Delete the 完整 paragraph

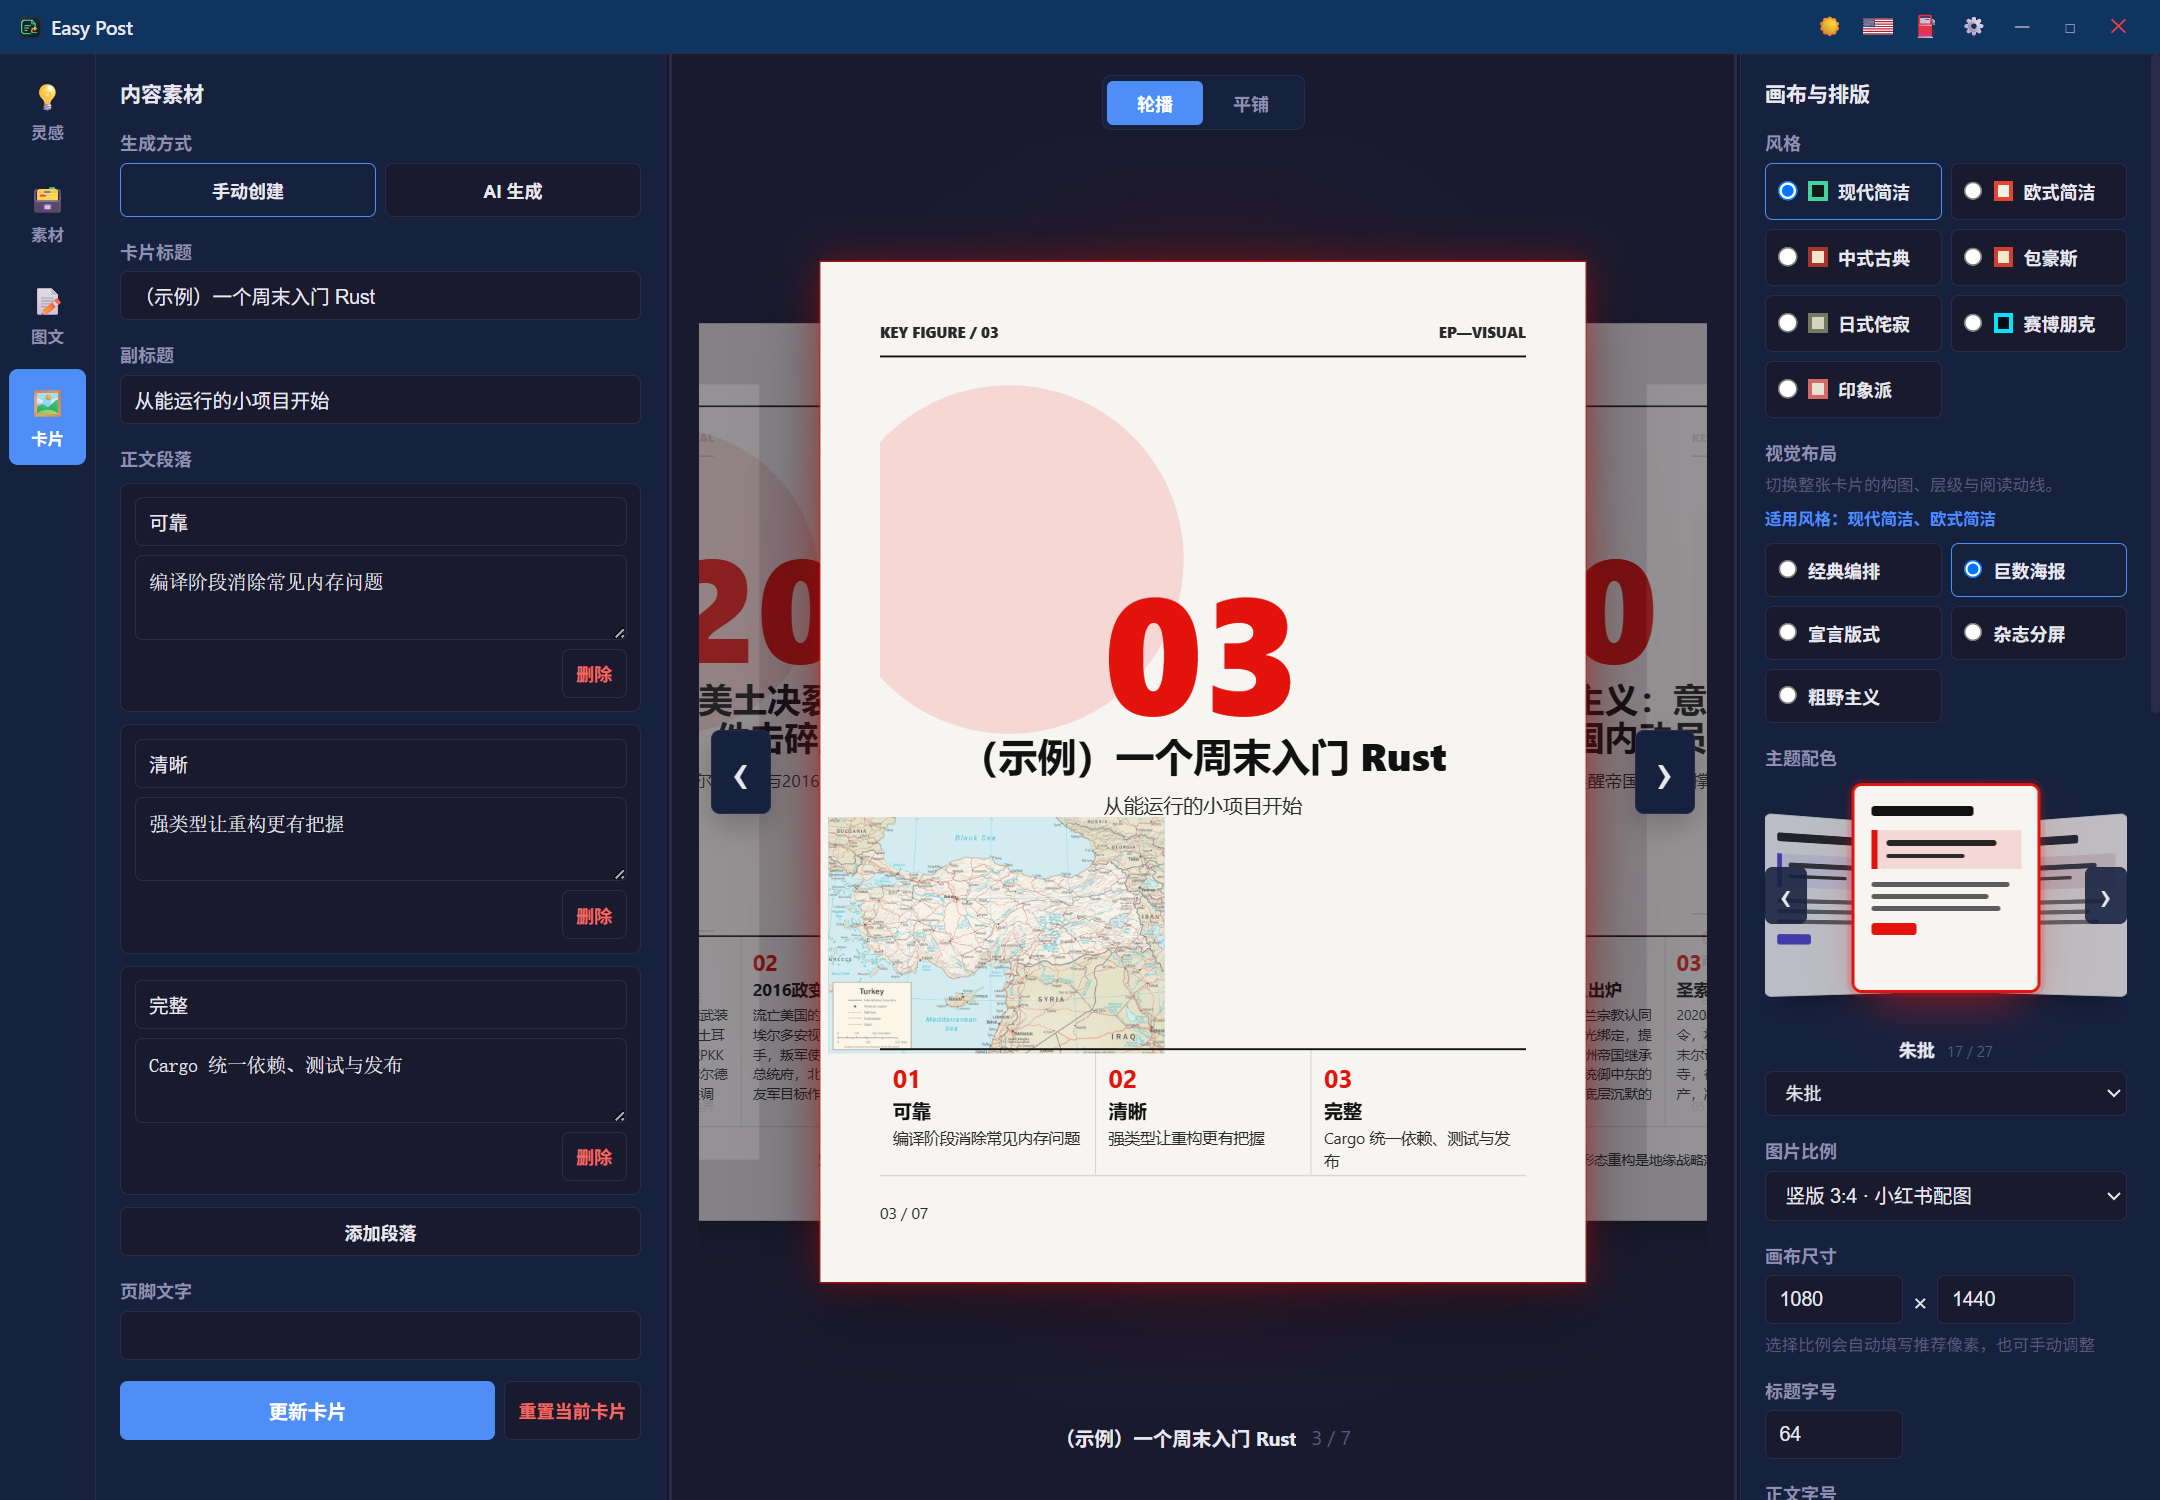click(x=594, y=1157)
